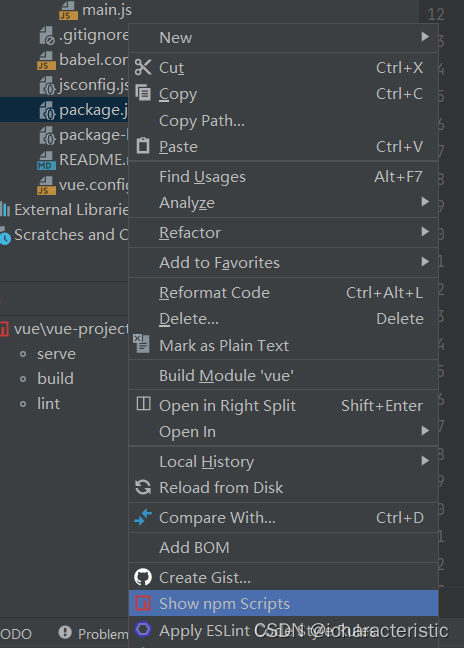This screenshot has height=648, width=464.
Task: Click the README markdown file icon
Action: point(46,160)
